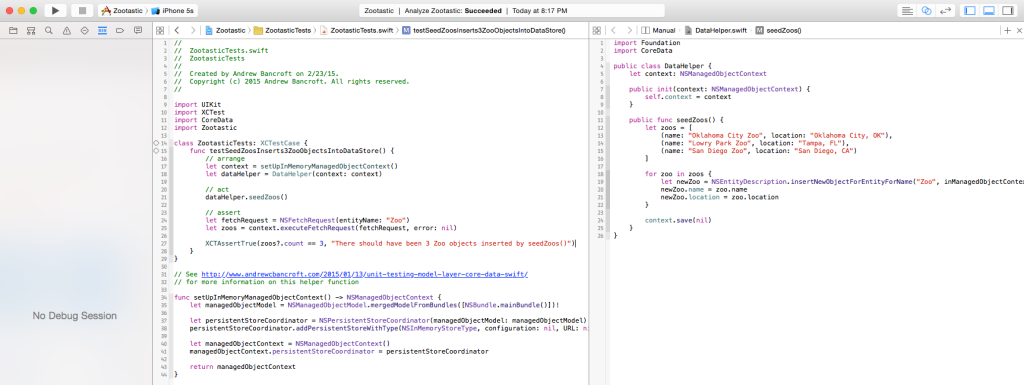Screen dimensions: 1024x385
Task: Click the import XCTest statement
Action: point(199,112)
